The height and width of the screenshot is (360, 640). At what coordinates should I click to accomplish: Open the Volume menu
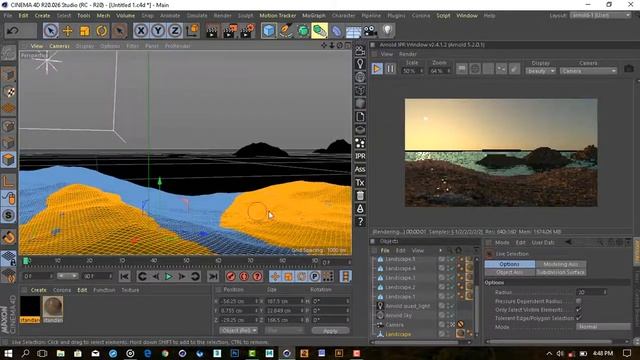click(x=126, y=16)
